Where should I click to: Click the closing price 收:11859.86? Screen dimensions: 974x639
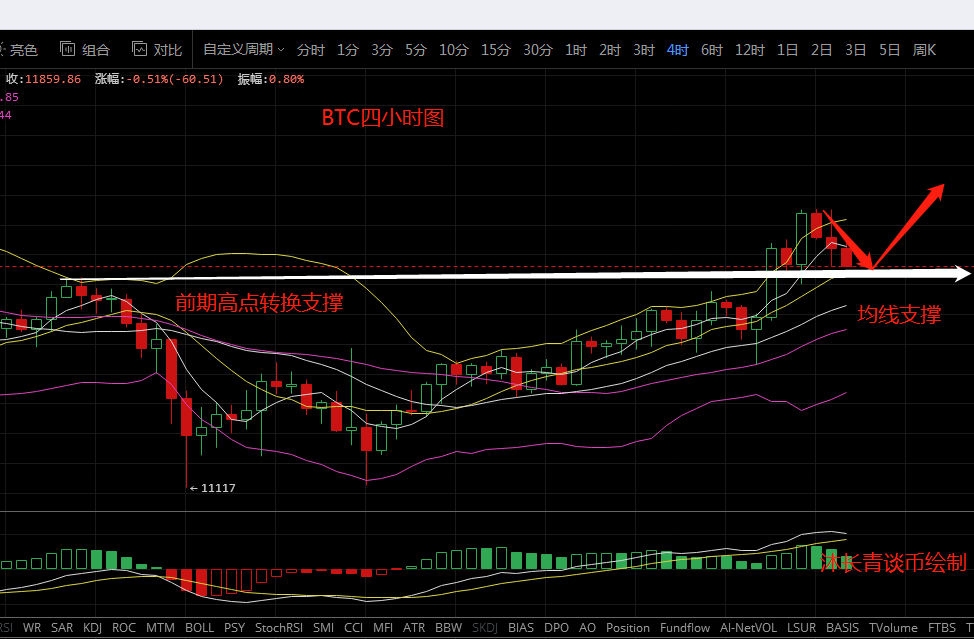pyautogui.click(x=43, y=79)
